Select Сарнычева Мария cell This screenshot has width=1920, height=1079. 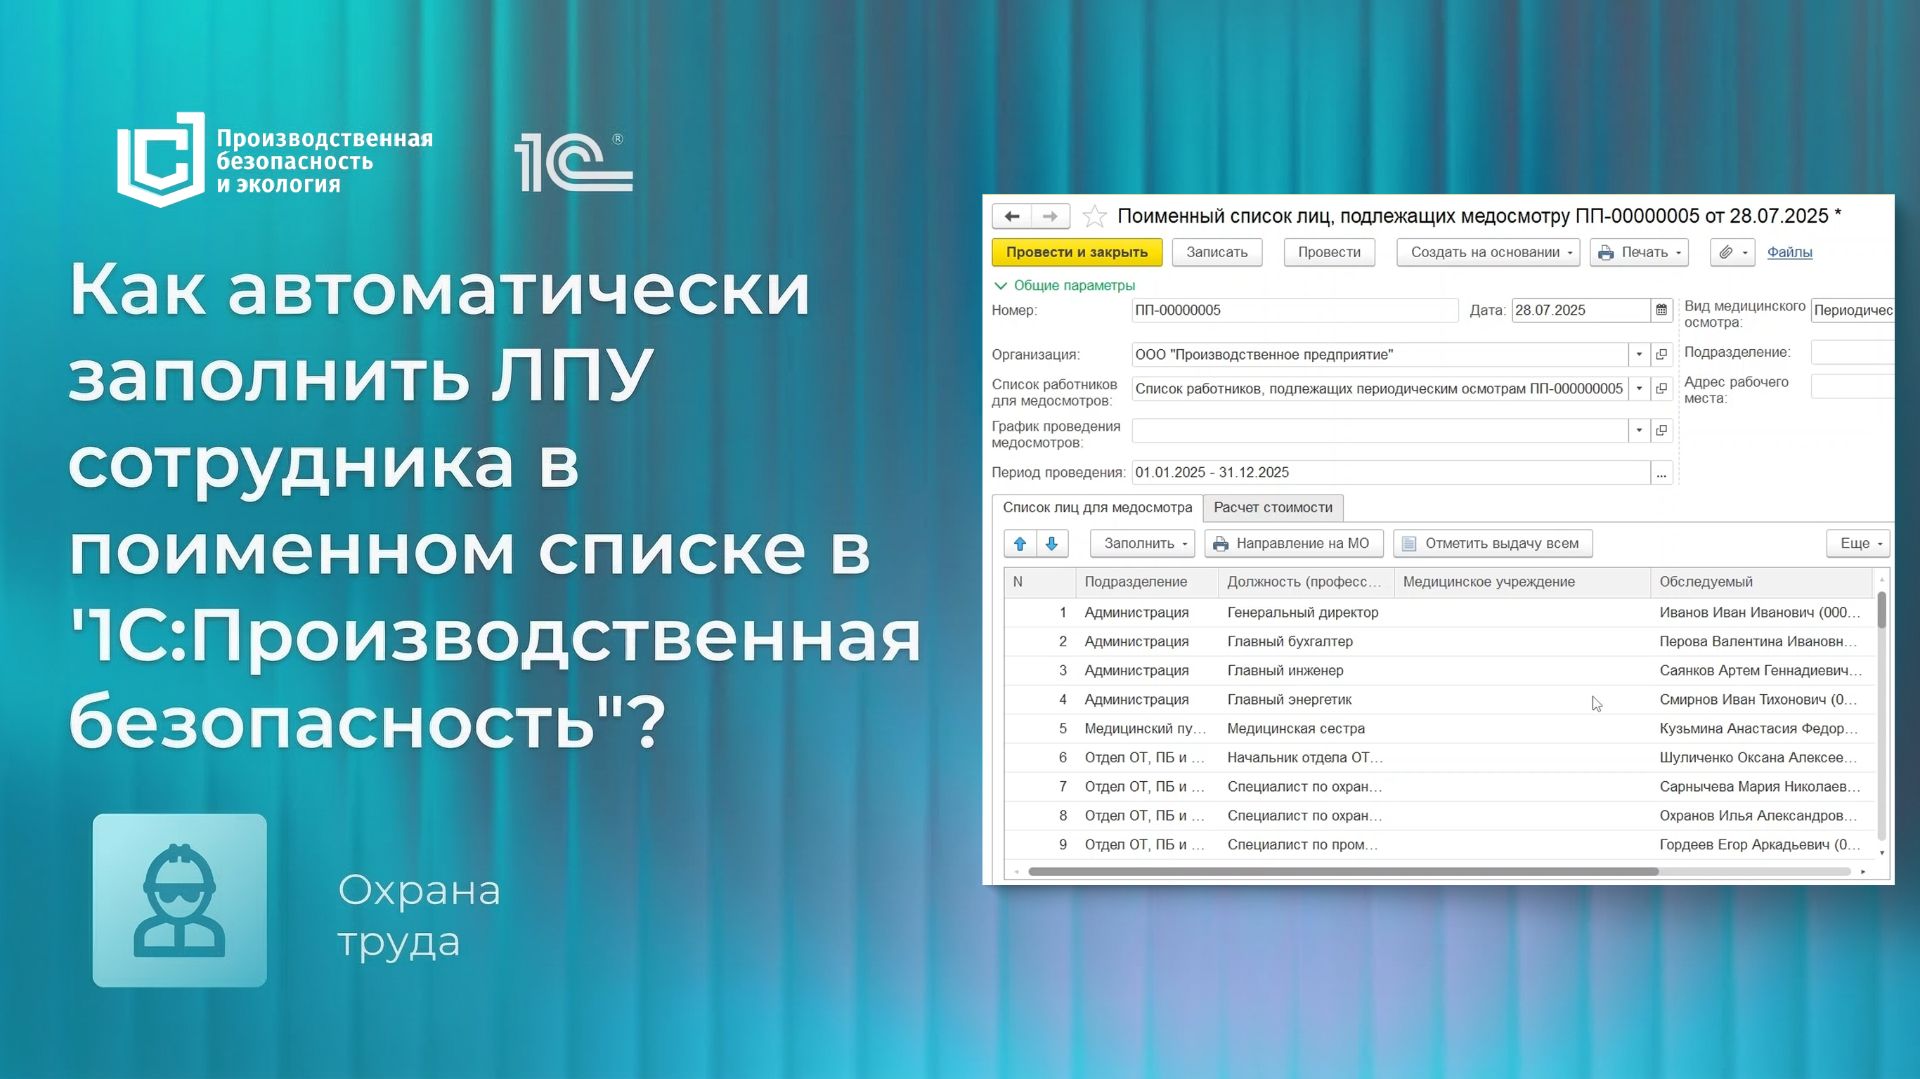[x=1762, y=786]
